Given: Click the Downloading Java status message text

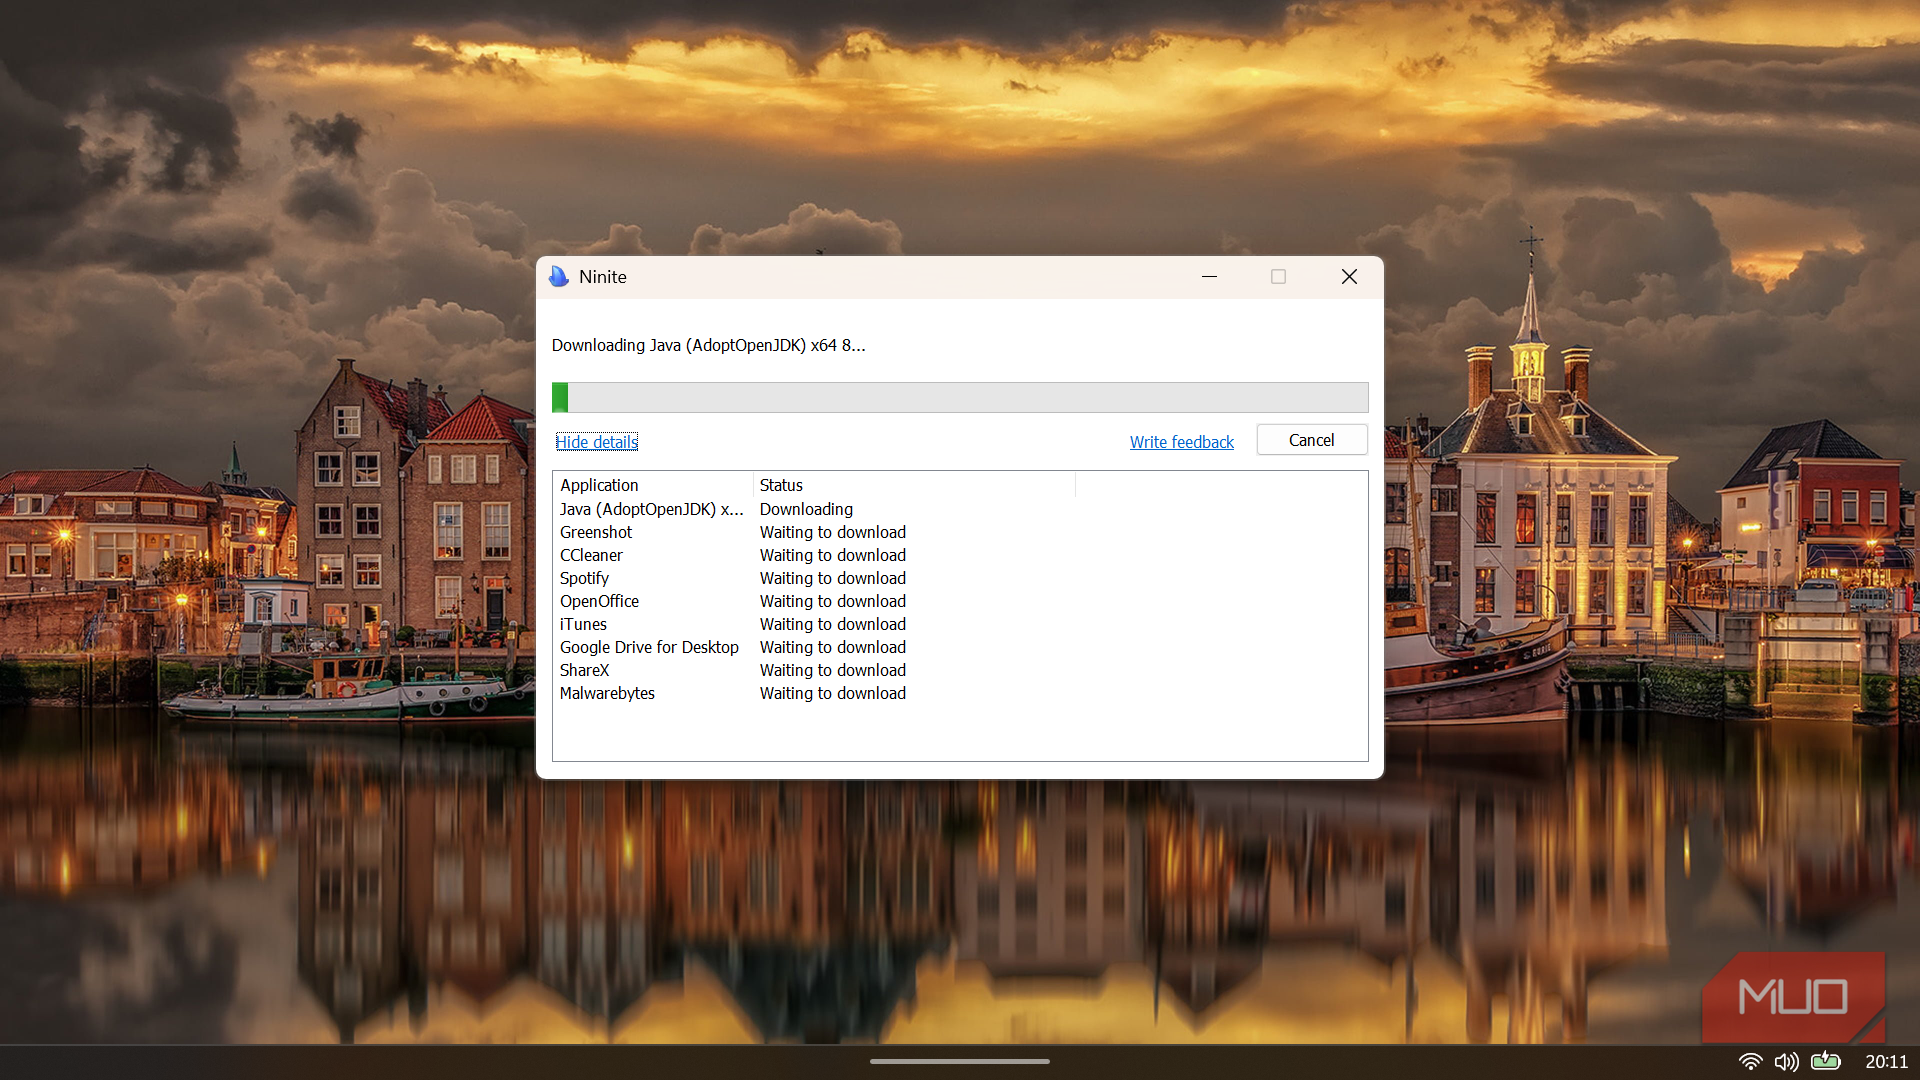Looking at the screenshot, I should pos(708,345).
